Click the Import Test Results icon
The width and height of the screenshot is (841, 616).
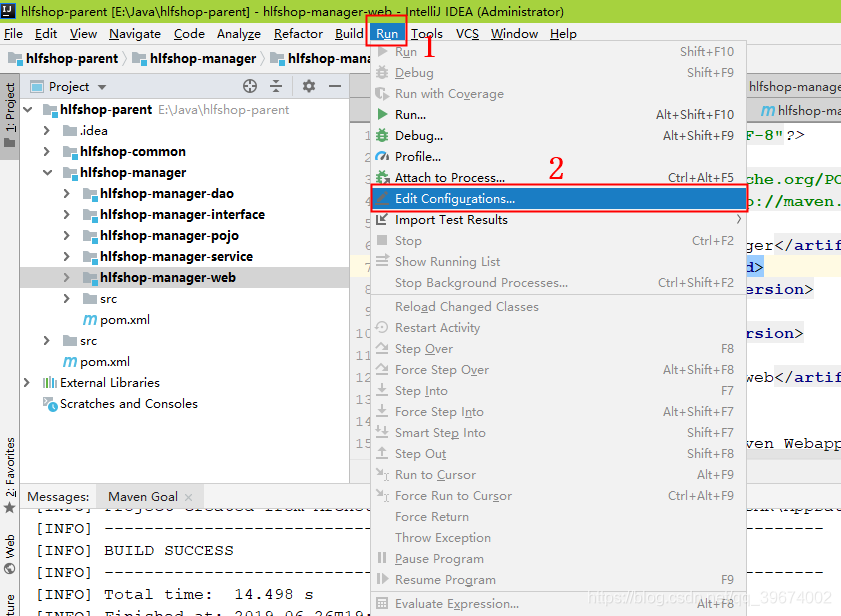tap(382, 219)
